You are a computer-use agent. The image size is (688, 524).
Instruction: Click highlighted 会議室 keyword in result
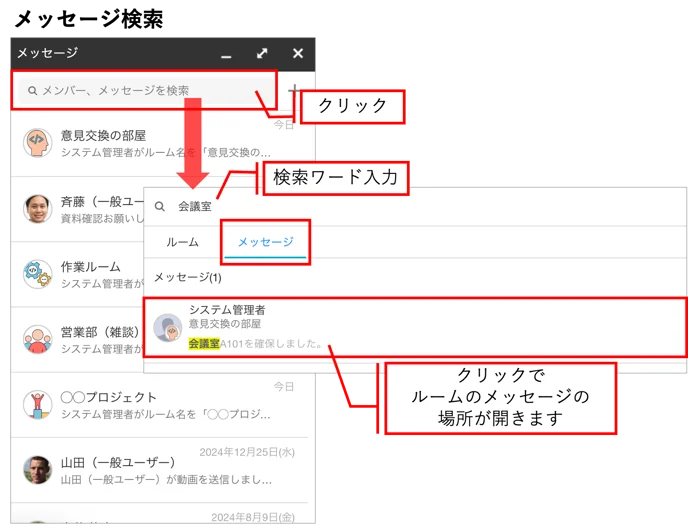click(x=204, y=344)
